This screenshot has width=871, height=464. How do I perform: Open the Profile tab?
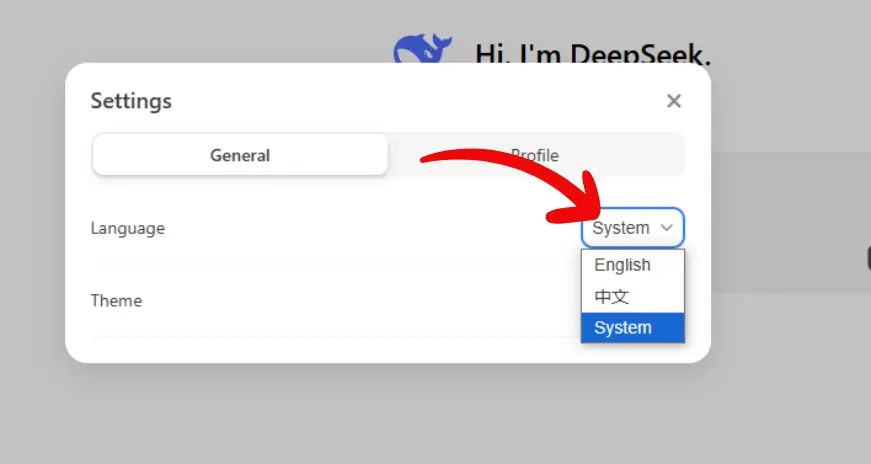pos(535,155)
